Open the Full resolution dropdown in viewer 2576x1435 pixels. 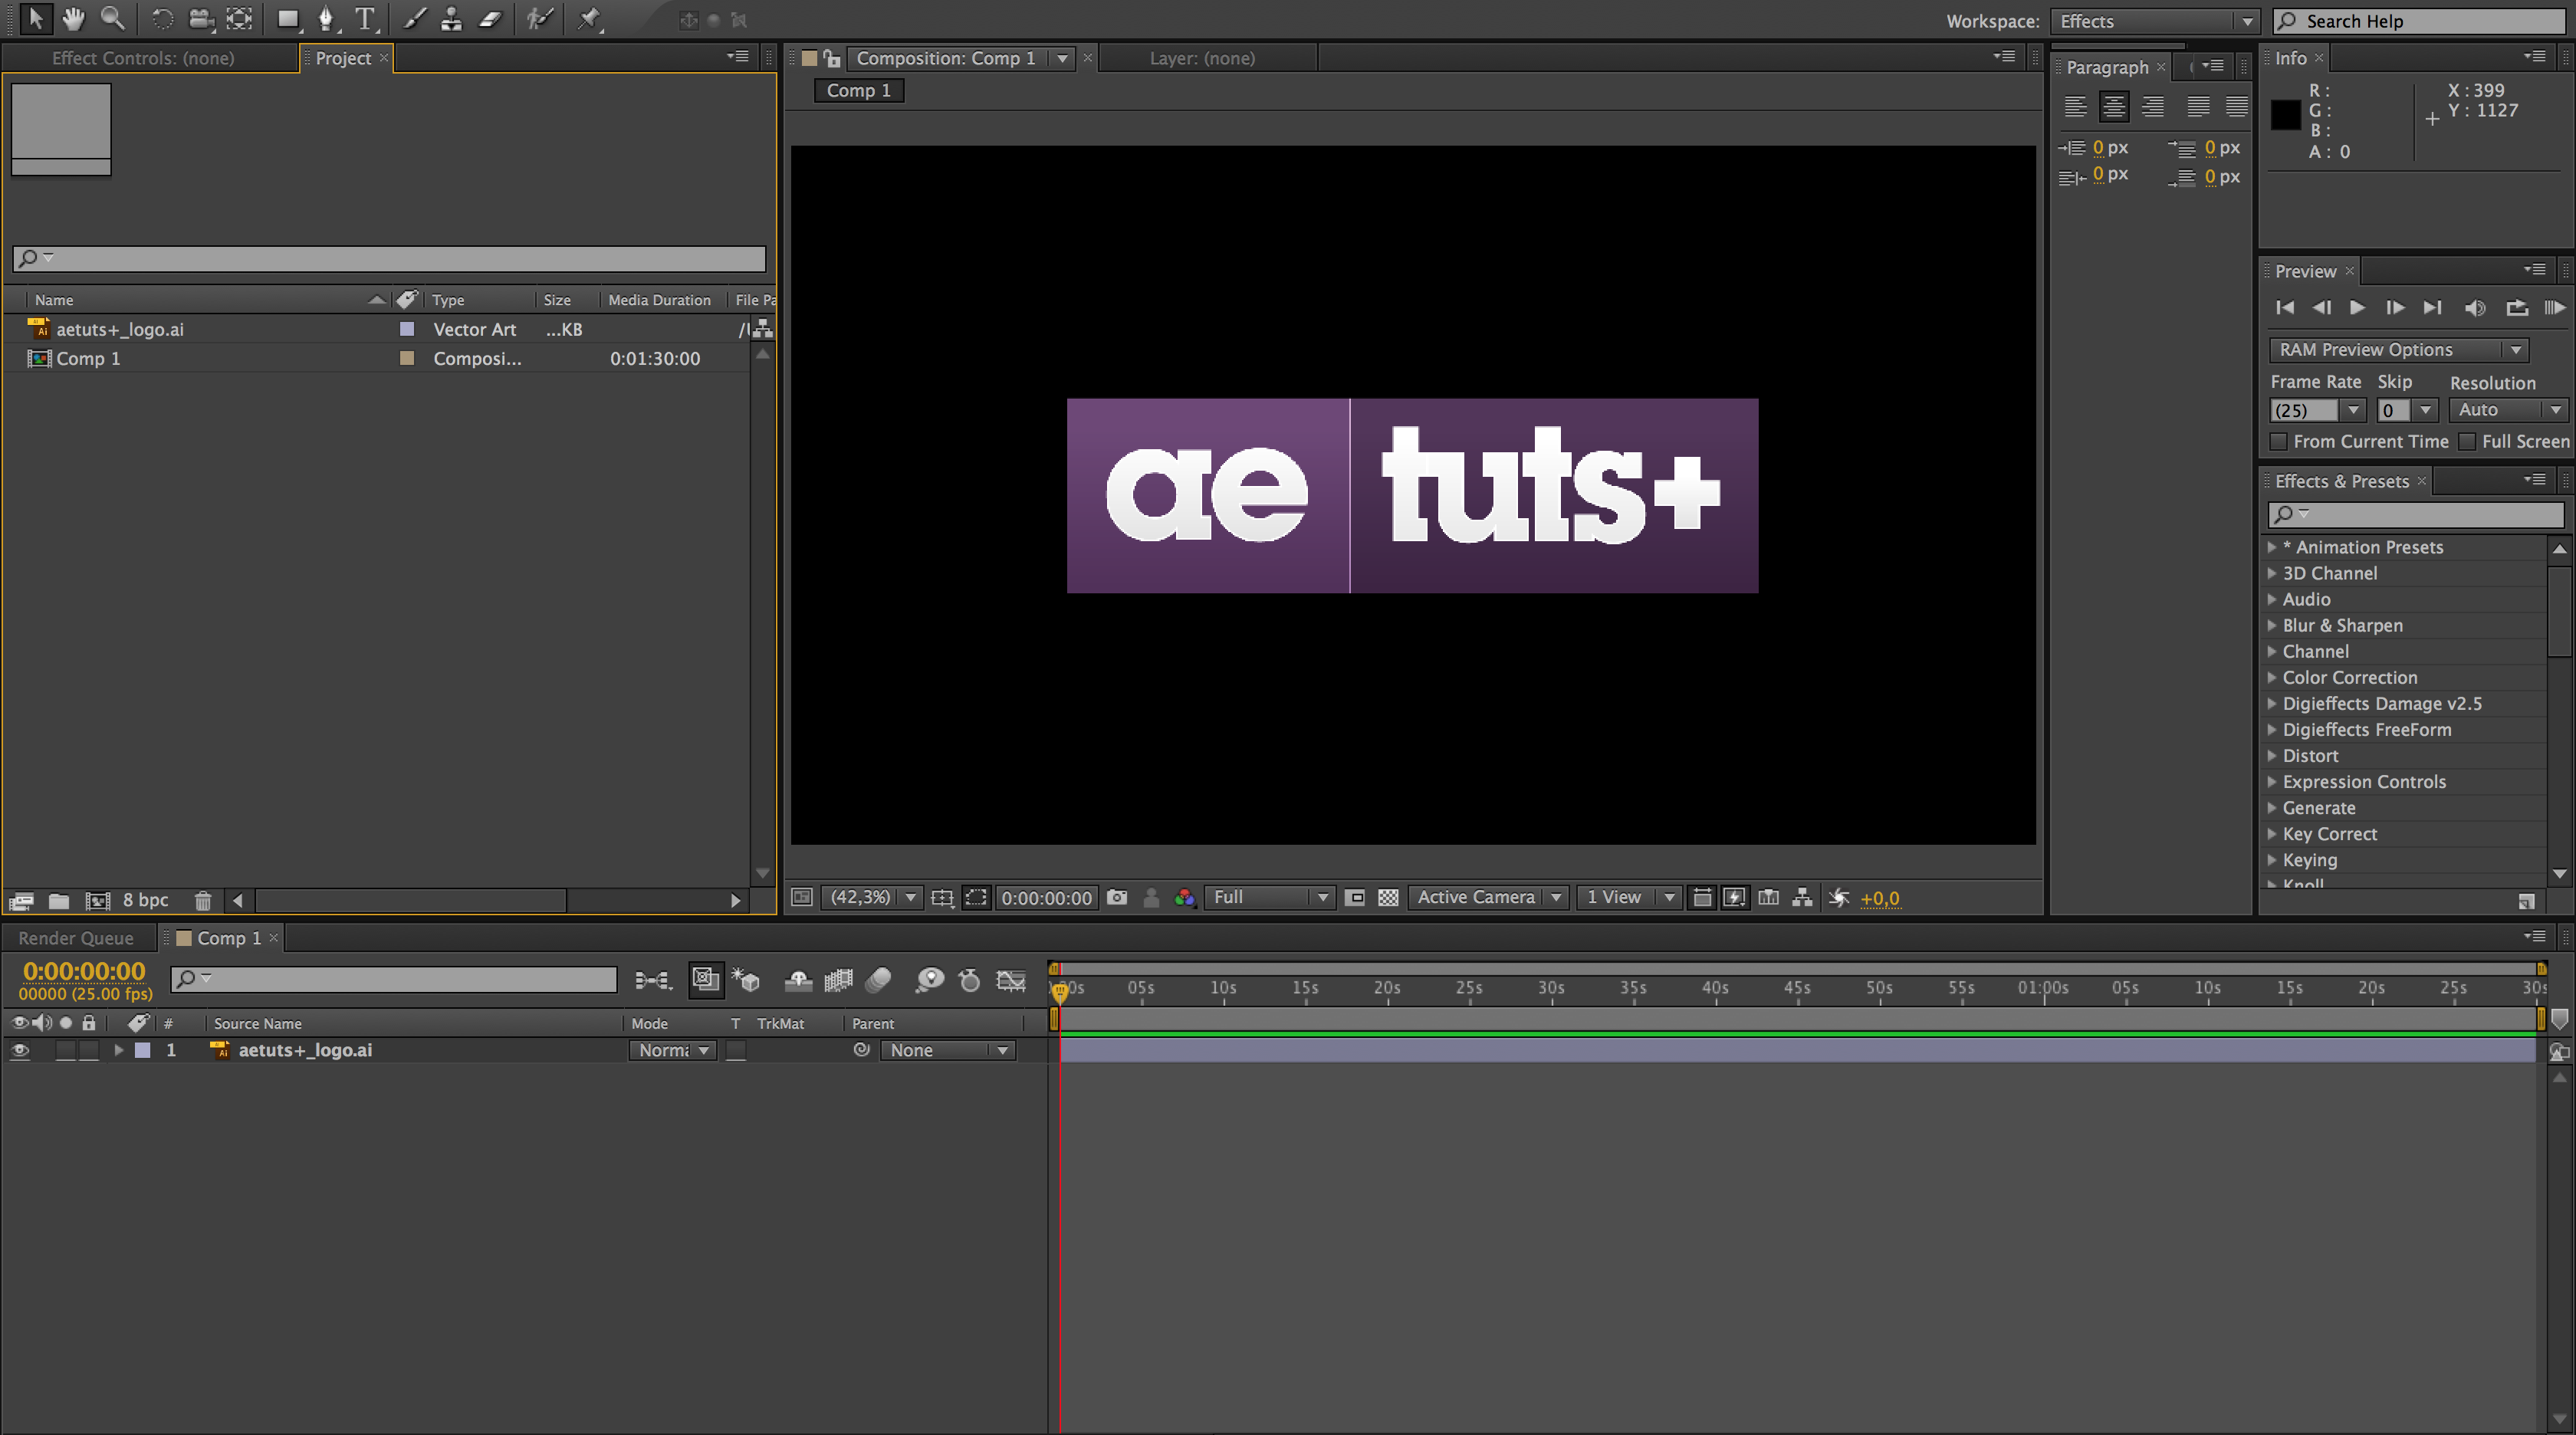pyautogui.click(x=1269, y=897)
